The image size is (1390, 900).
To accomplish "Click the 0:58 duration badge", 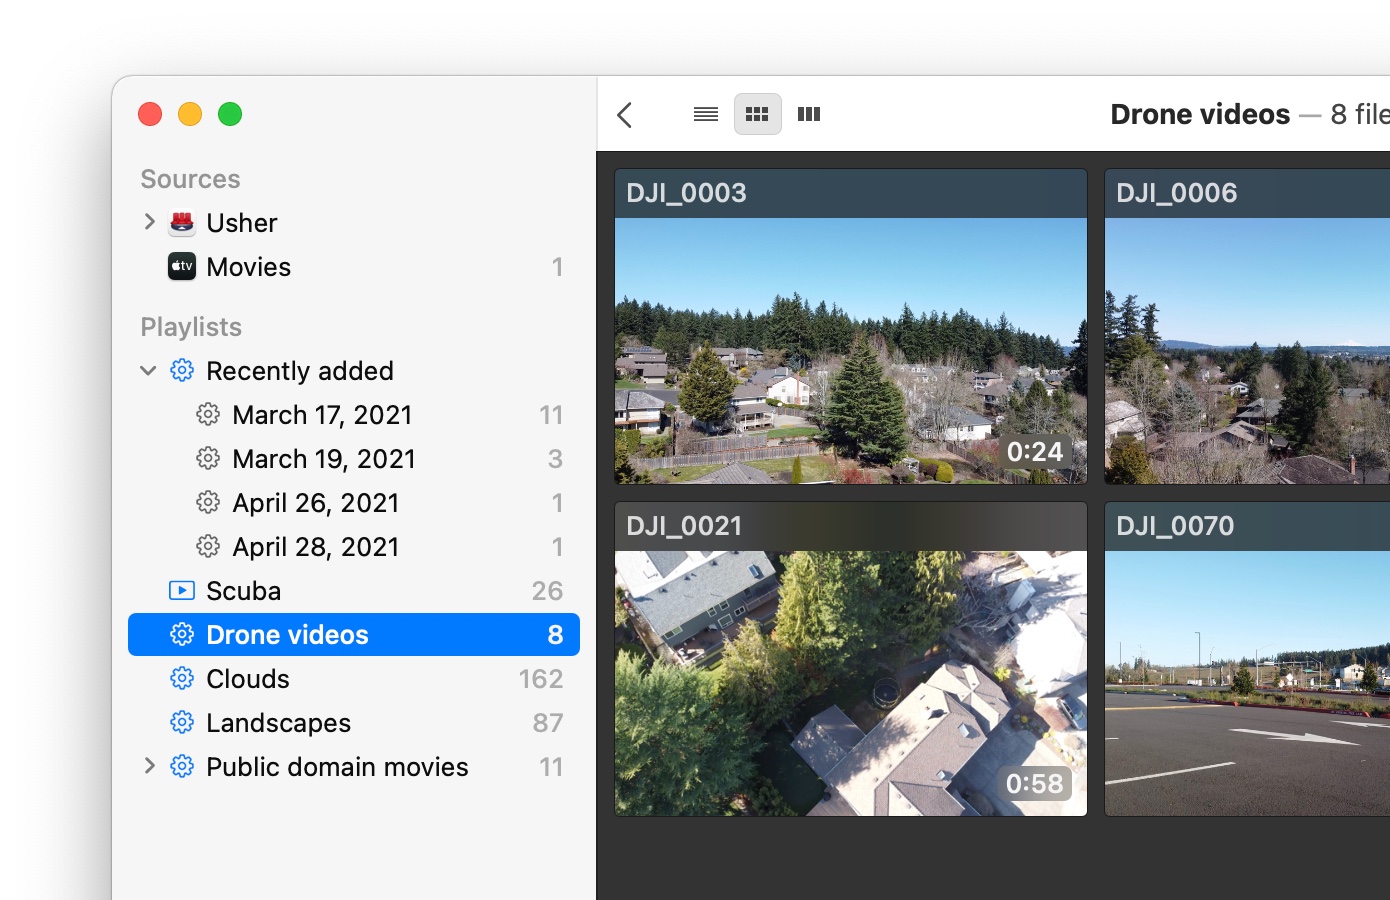I will coord(1035,783).
